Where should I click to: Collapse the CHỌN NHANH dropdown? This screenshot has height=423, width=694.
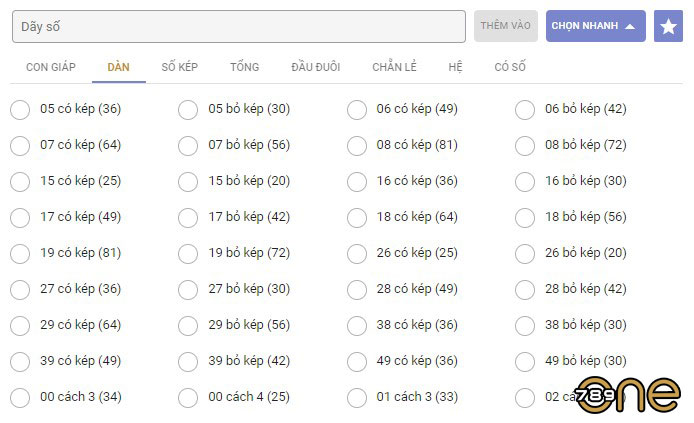click(x=595, y=26)
